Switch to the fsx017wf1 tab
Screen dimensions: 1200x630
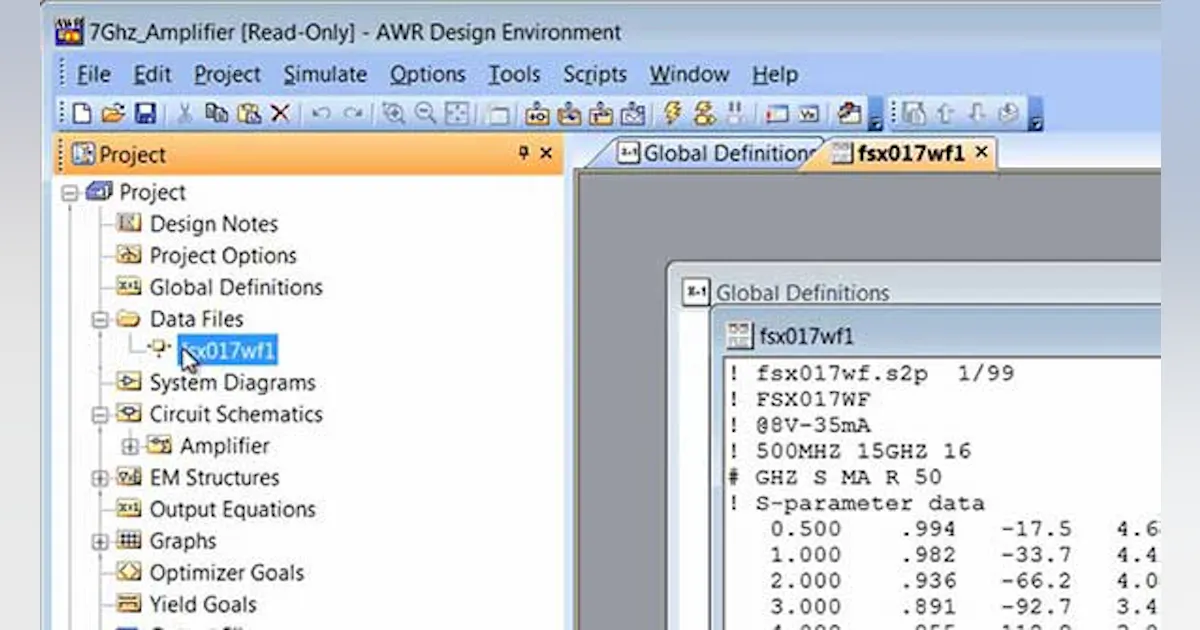pyautogui.click(x=898, y=153)
